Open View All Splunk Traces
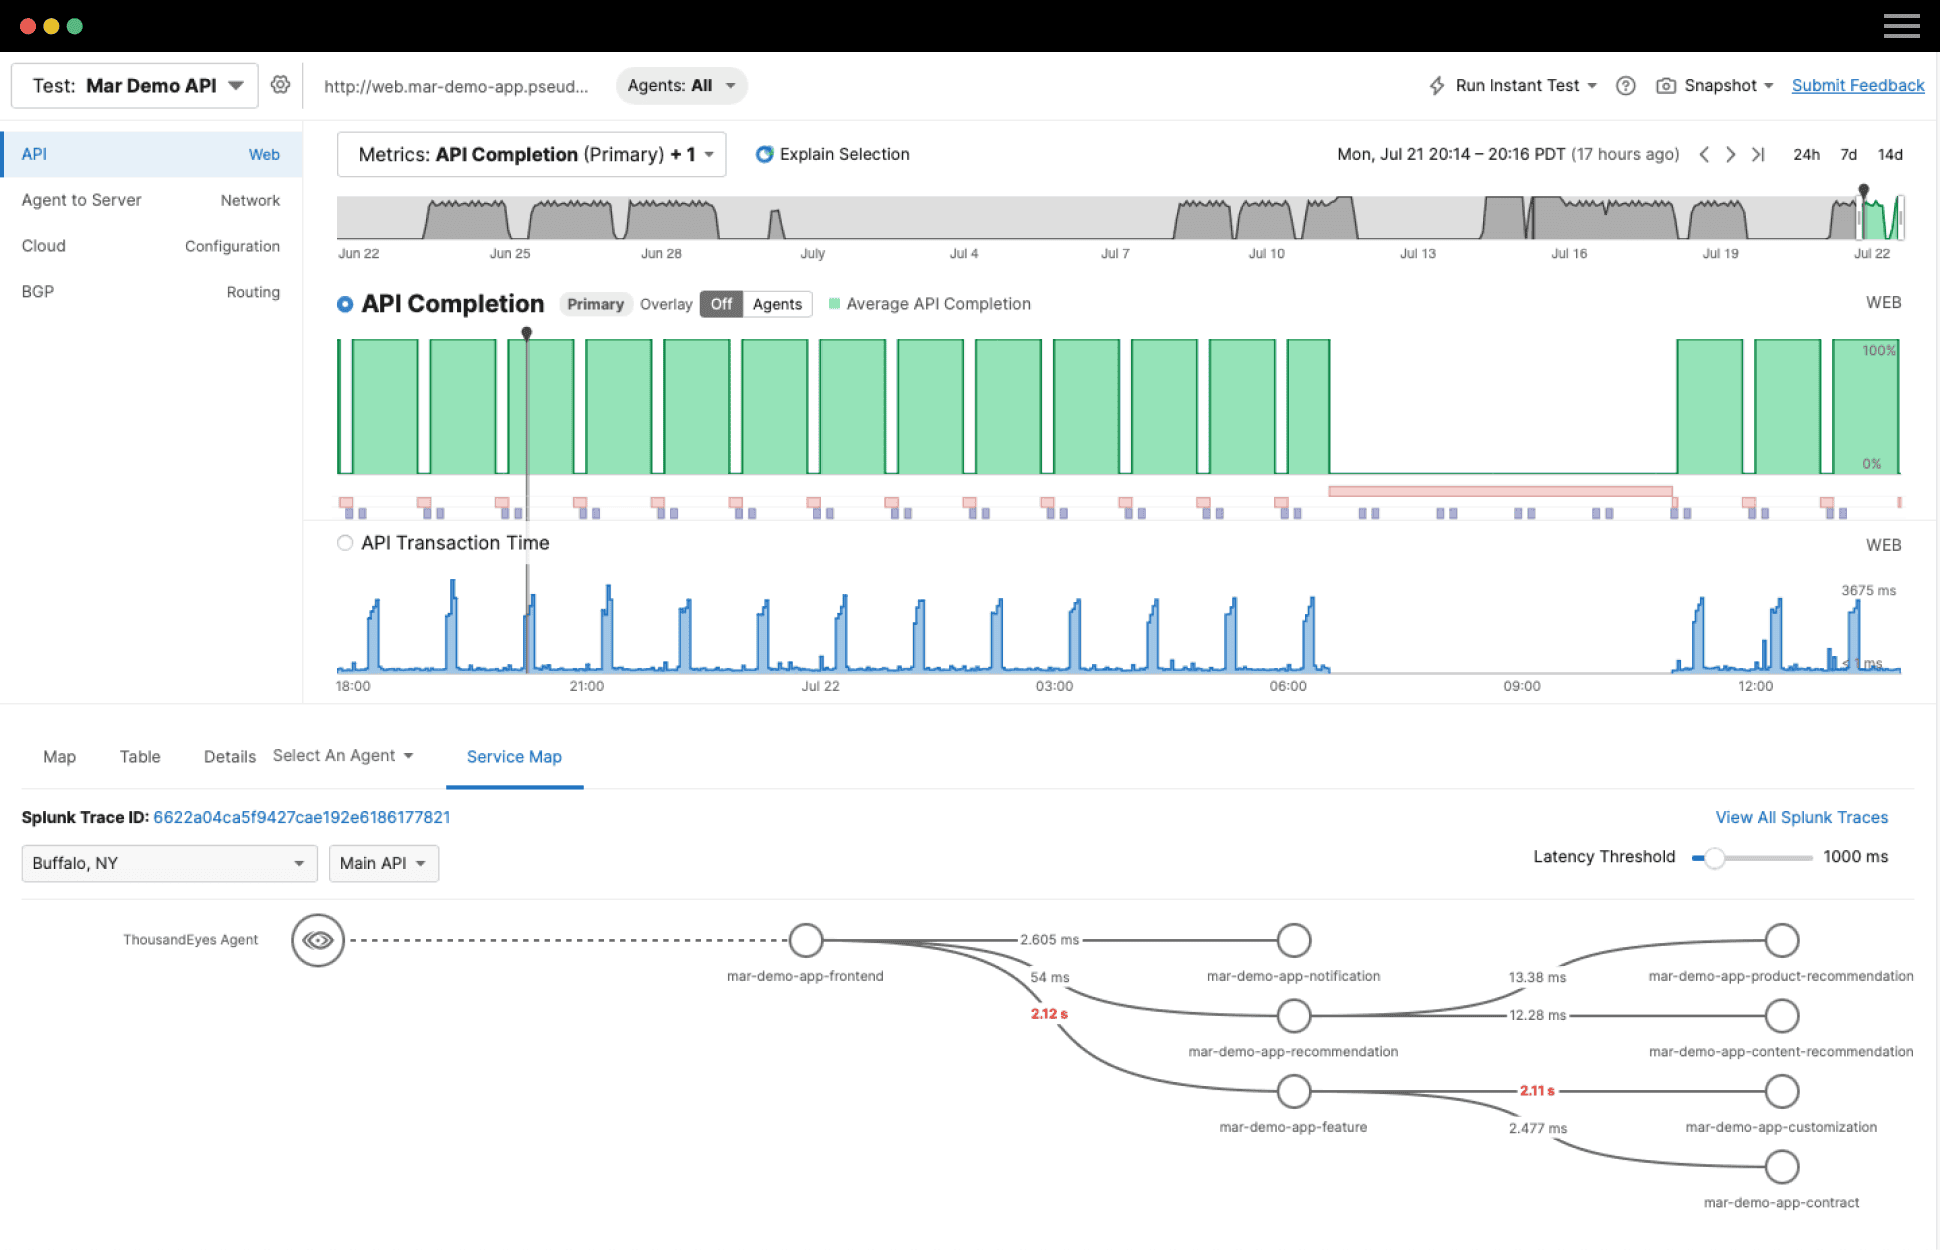Image resolution: width=1940 pixels, height=1250 pixels. (x=1801, y=817)
